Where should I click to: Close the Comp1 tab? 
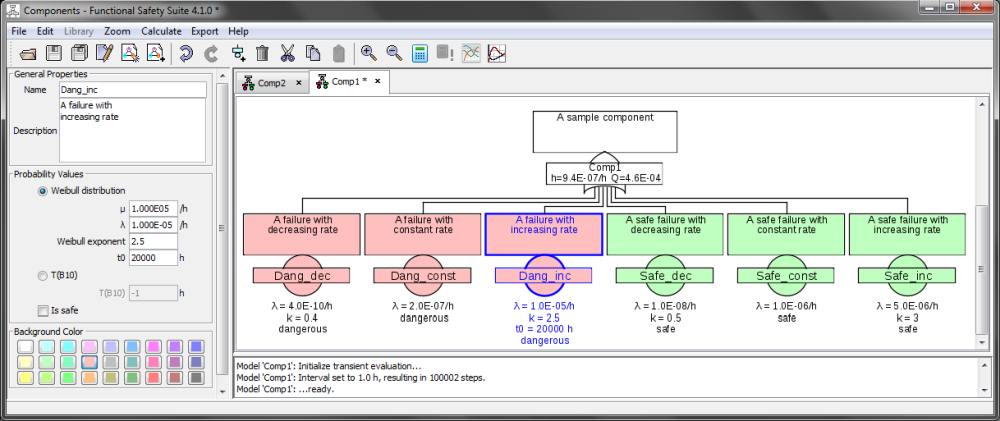(x=378, y=81)
